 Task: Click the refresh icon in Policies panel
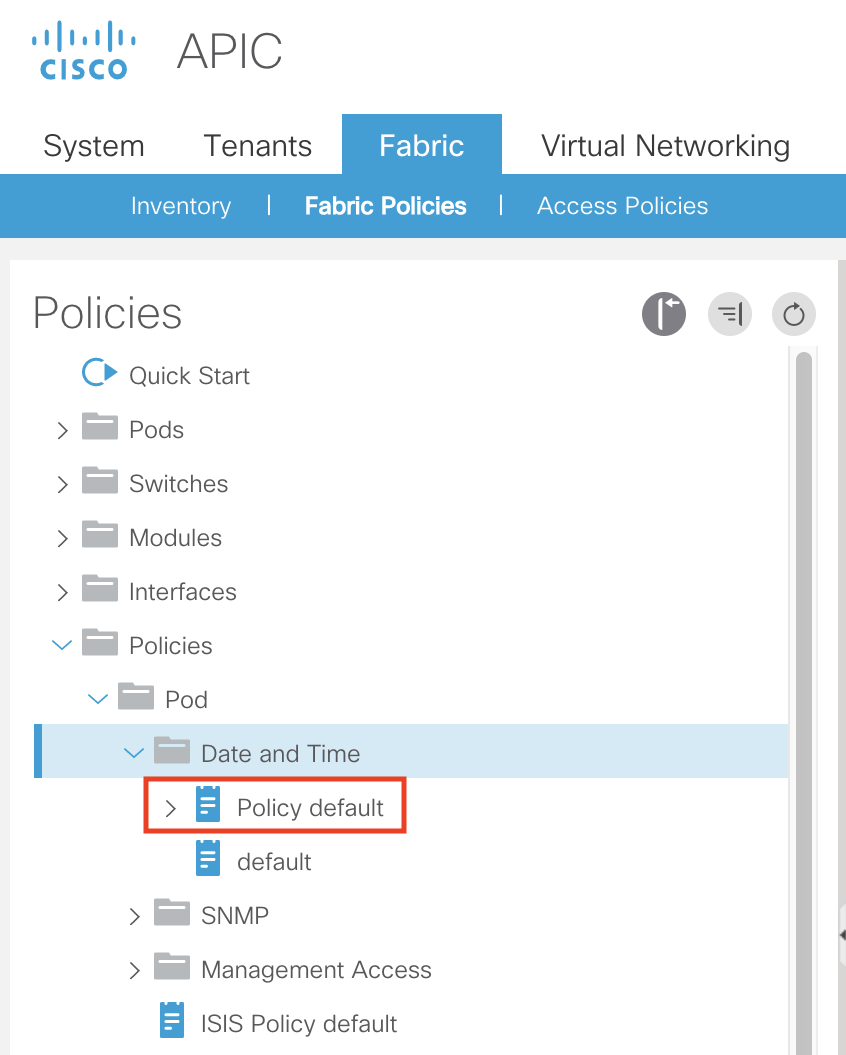tap(794, 315)
